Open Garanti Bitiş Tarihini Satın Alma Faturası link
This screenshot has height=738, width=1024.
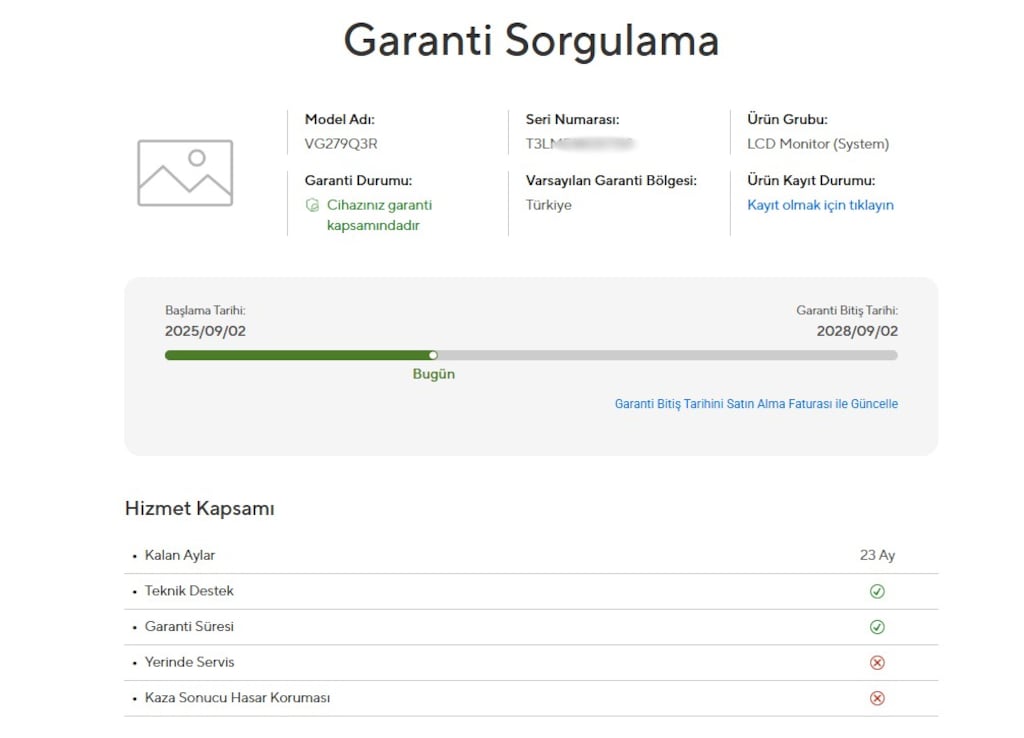756,404
